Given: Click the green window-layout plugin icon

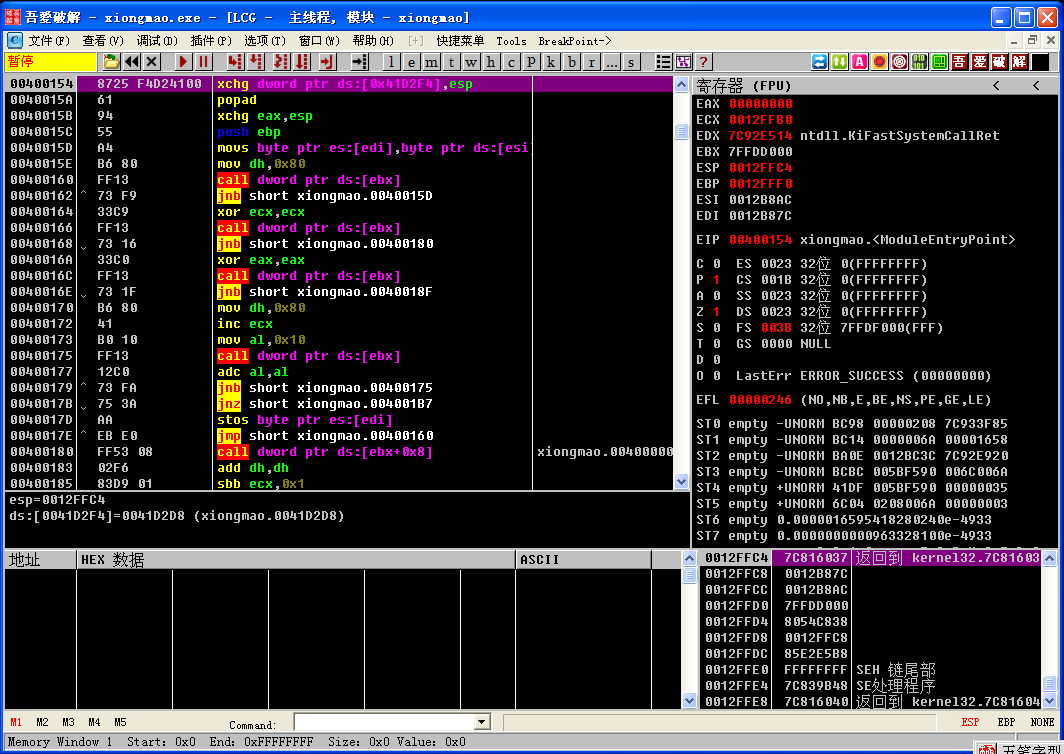Looking at the screenshot, I should [940, 62].
